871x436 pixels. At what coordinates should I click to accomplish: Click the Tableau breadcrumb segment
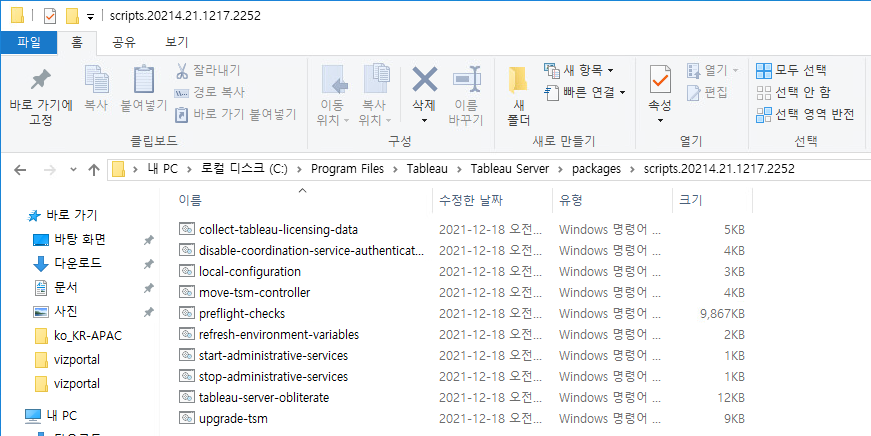427,169
